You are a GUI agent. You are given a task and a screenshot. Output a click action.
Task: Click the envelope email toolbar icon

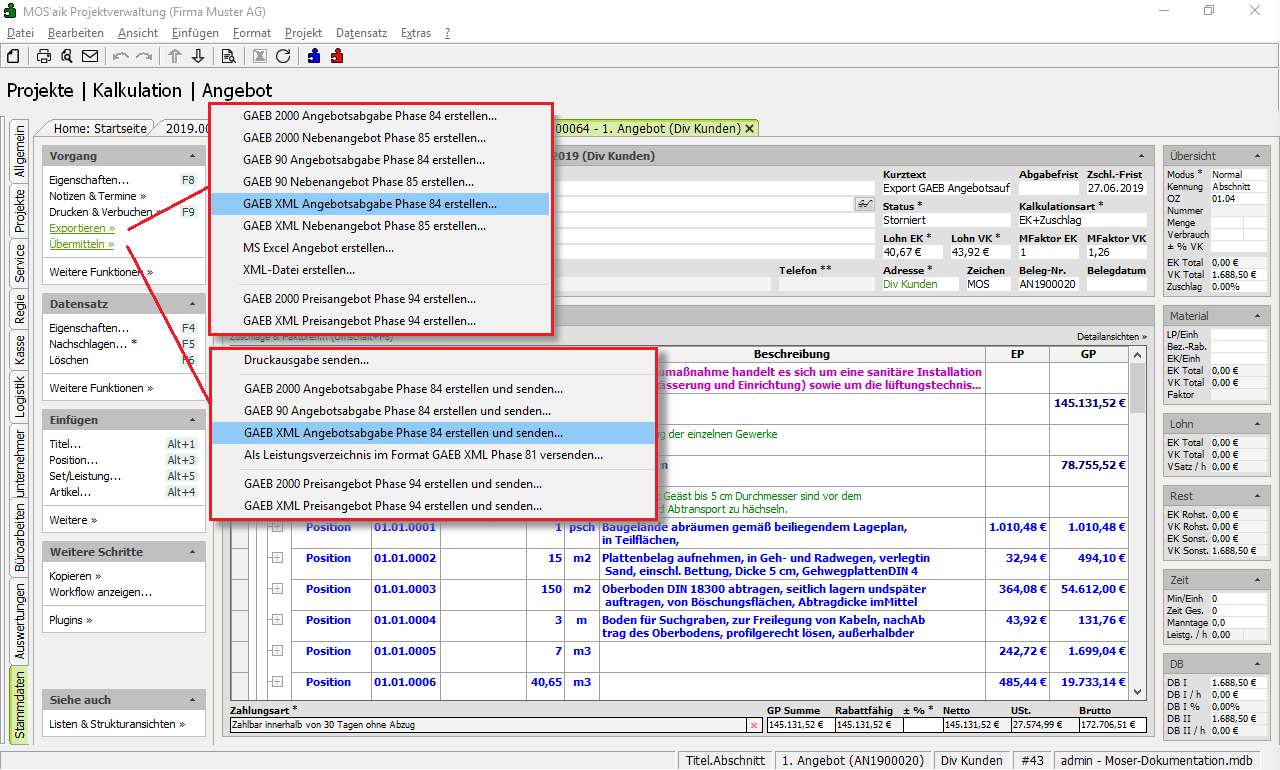click(x=90, y=56)
